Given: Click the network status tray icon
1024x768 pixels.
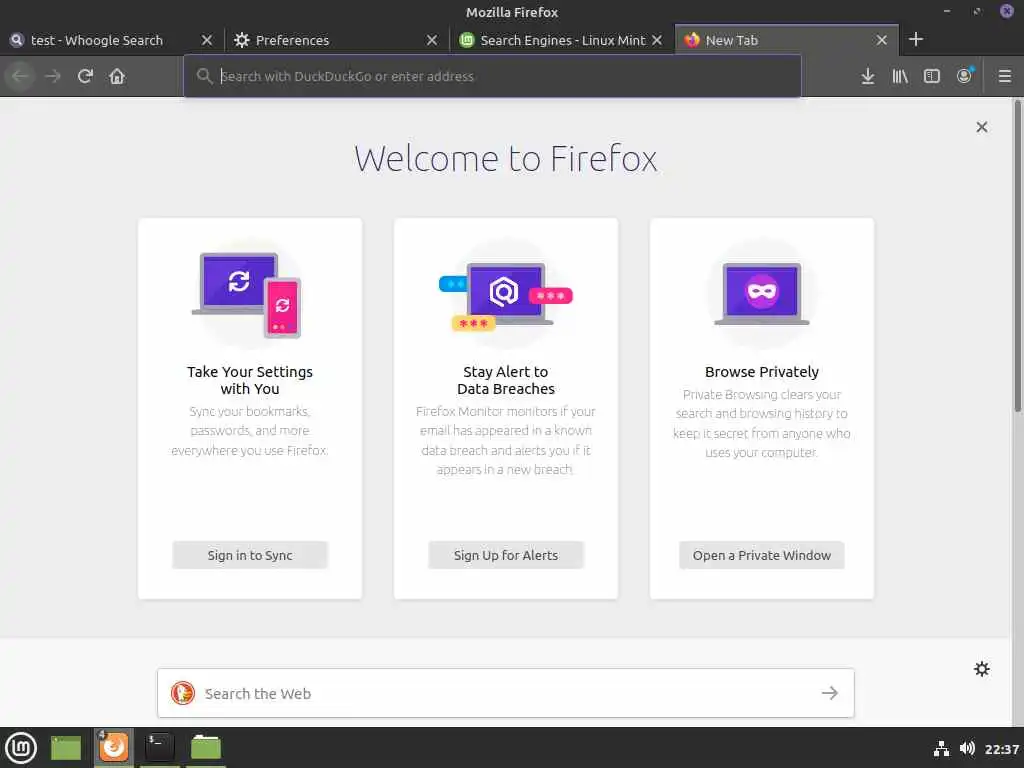Looking at the screenshot, I should pyautogui.click(x=941, y=748).
